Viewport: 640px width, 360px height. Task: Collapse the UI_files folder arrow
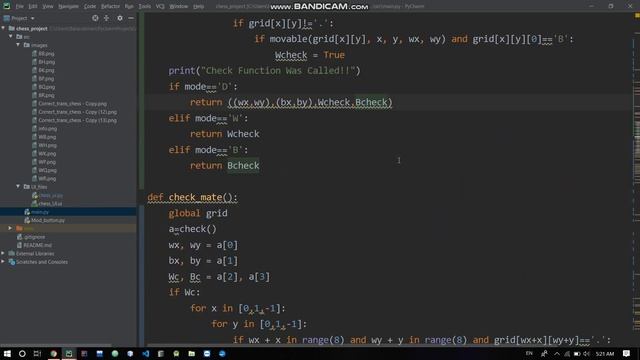pyautogui.click(x=18, y=187)
